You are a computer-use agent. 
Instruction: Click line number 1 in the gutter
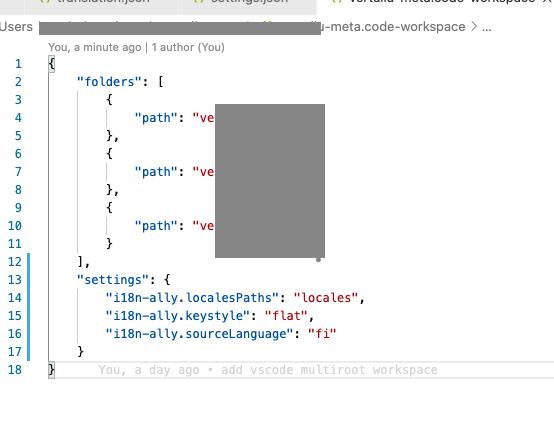point(18,64)
